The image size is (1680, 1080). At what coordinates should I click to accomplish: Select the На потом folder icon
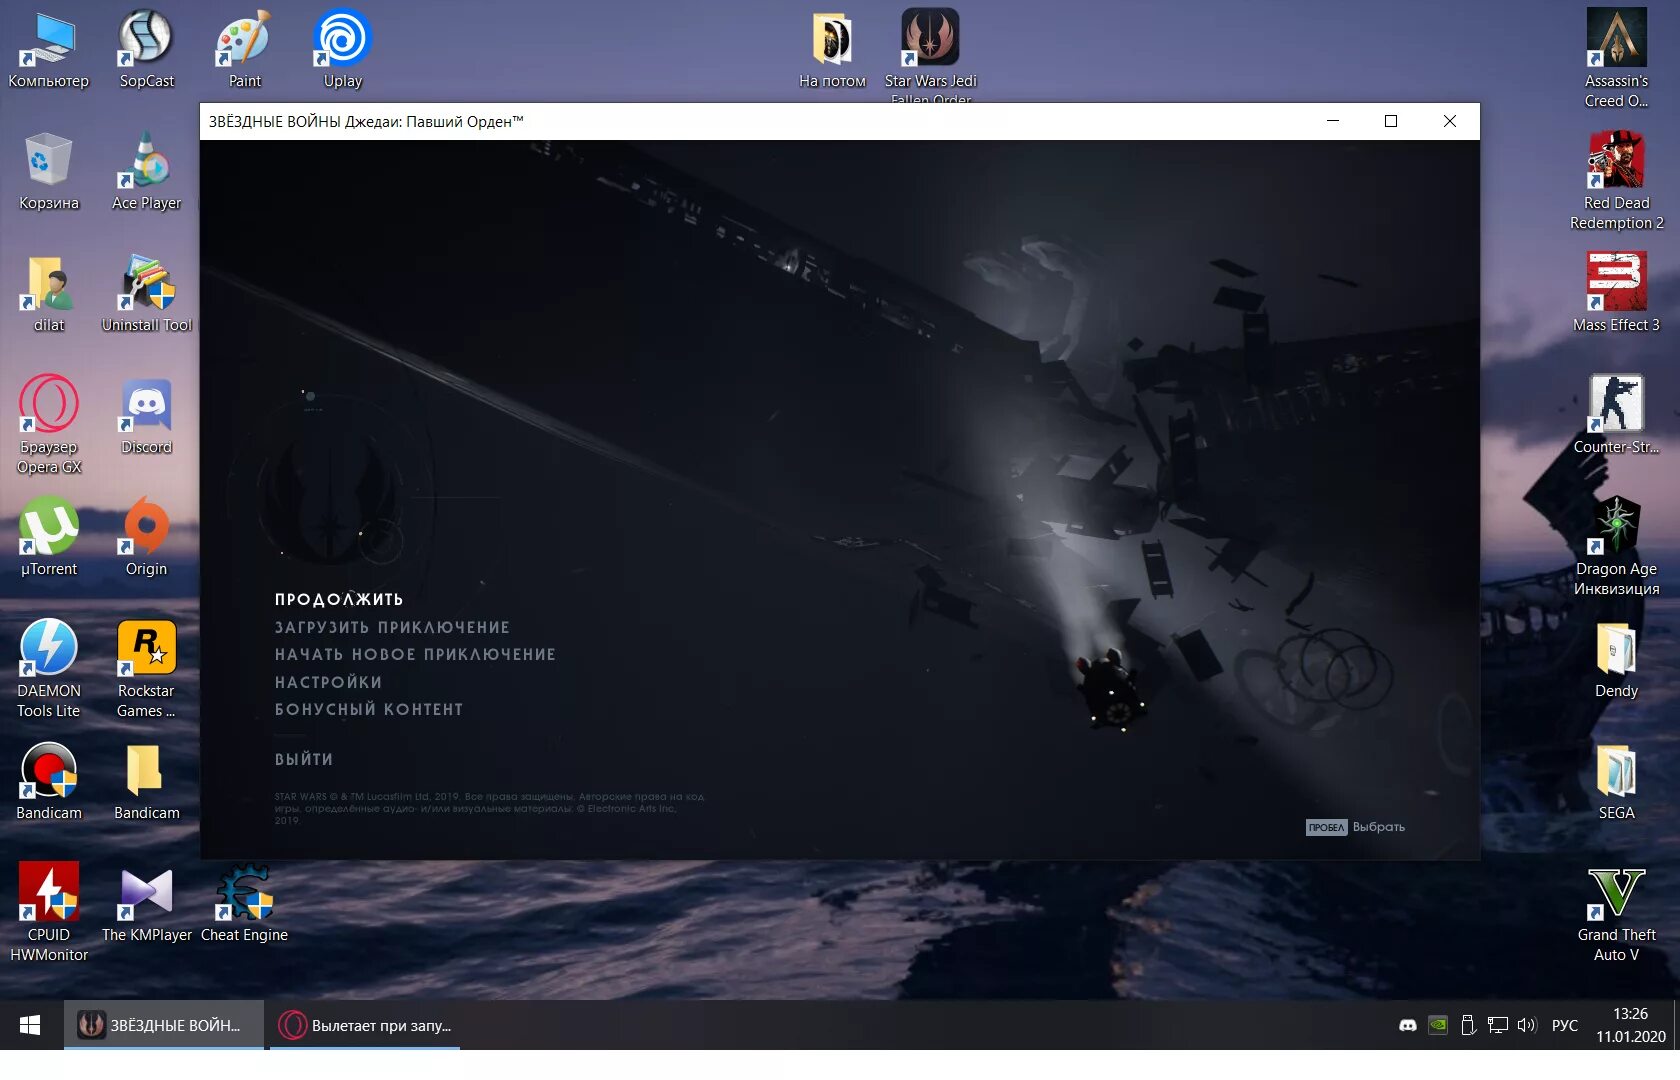pyautogui.click(x=832, y=50)
